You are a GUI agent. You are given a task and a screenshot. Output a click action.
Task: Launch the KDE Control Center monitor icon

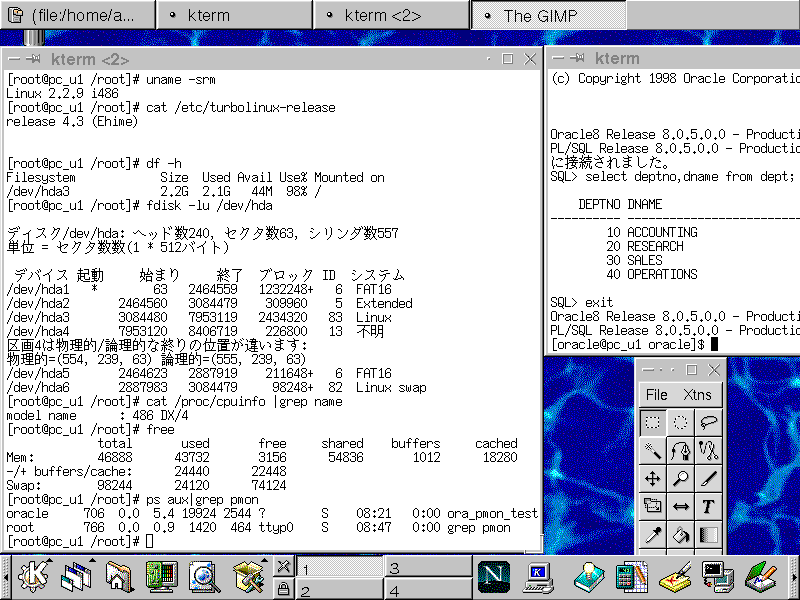pyautogui.click(x=162, y=577)
